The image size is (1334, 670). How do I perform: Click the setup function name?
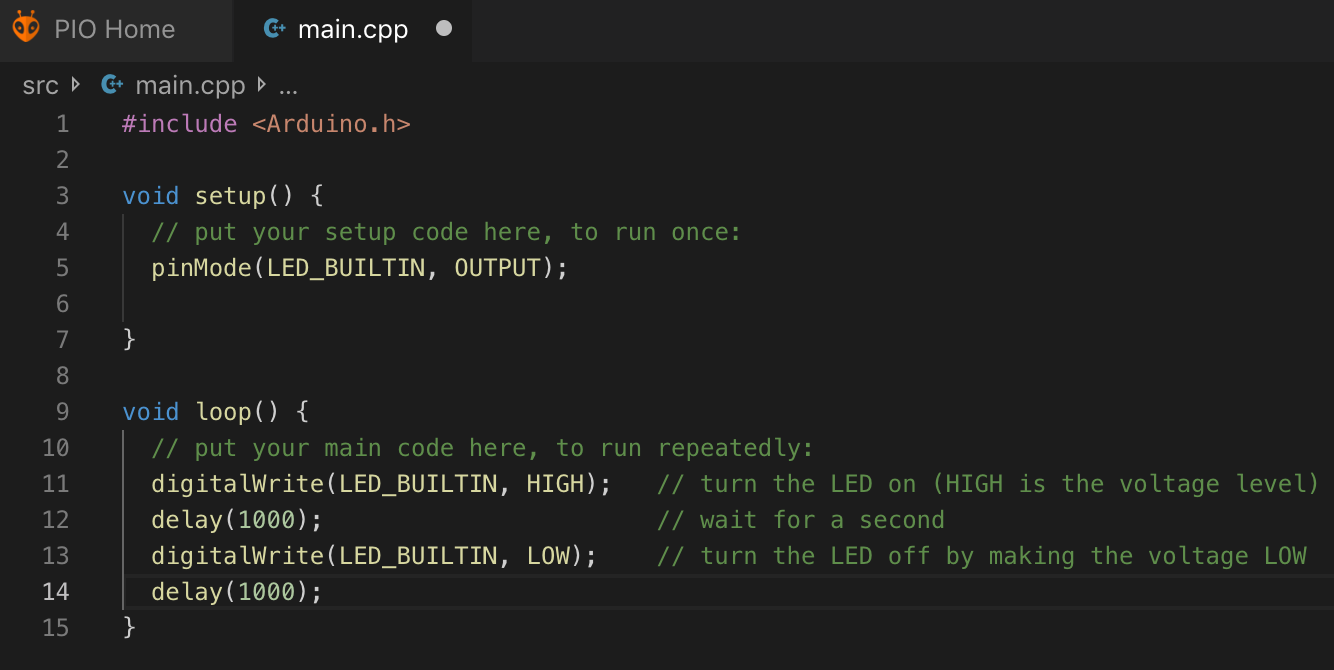point(230,196)
